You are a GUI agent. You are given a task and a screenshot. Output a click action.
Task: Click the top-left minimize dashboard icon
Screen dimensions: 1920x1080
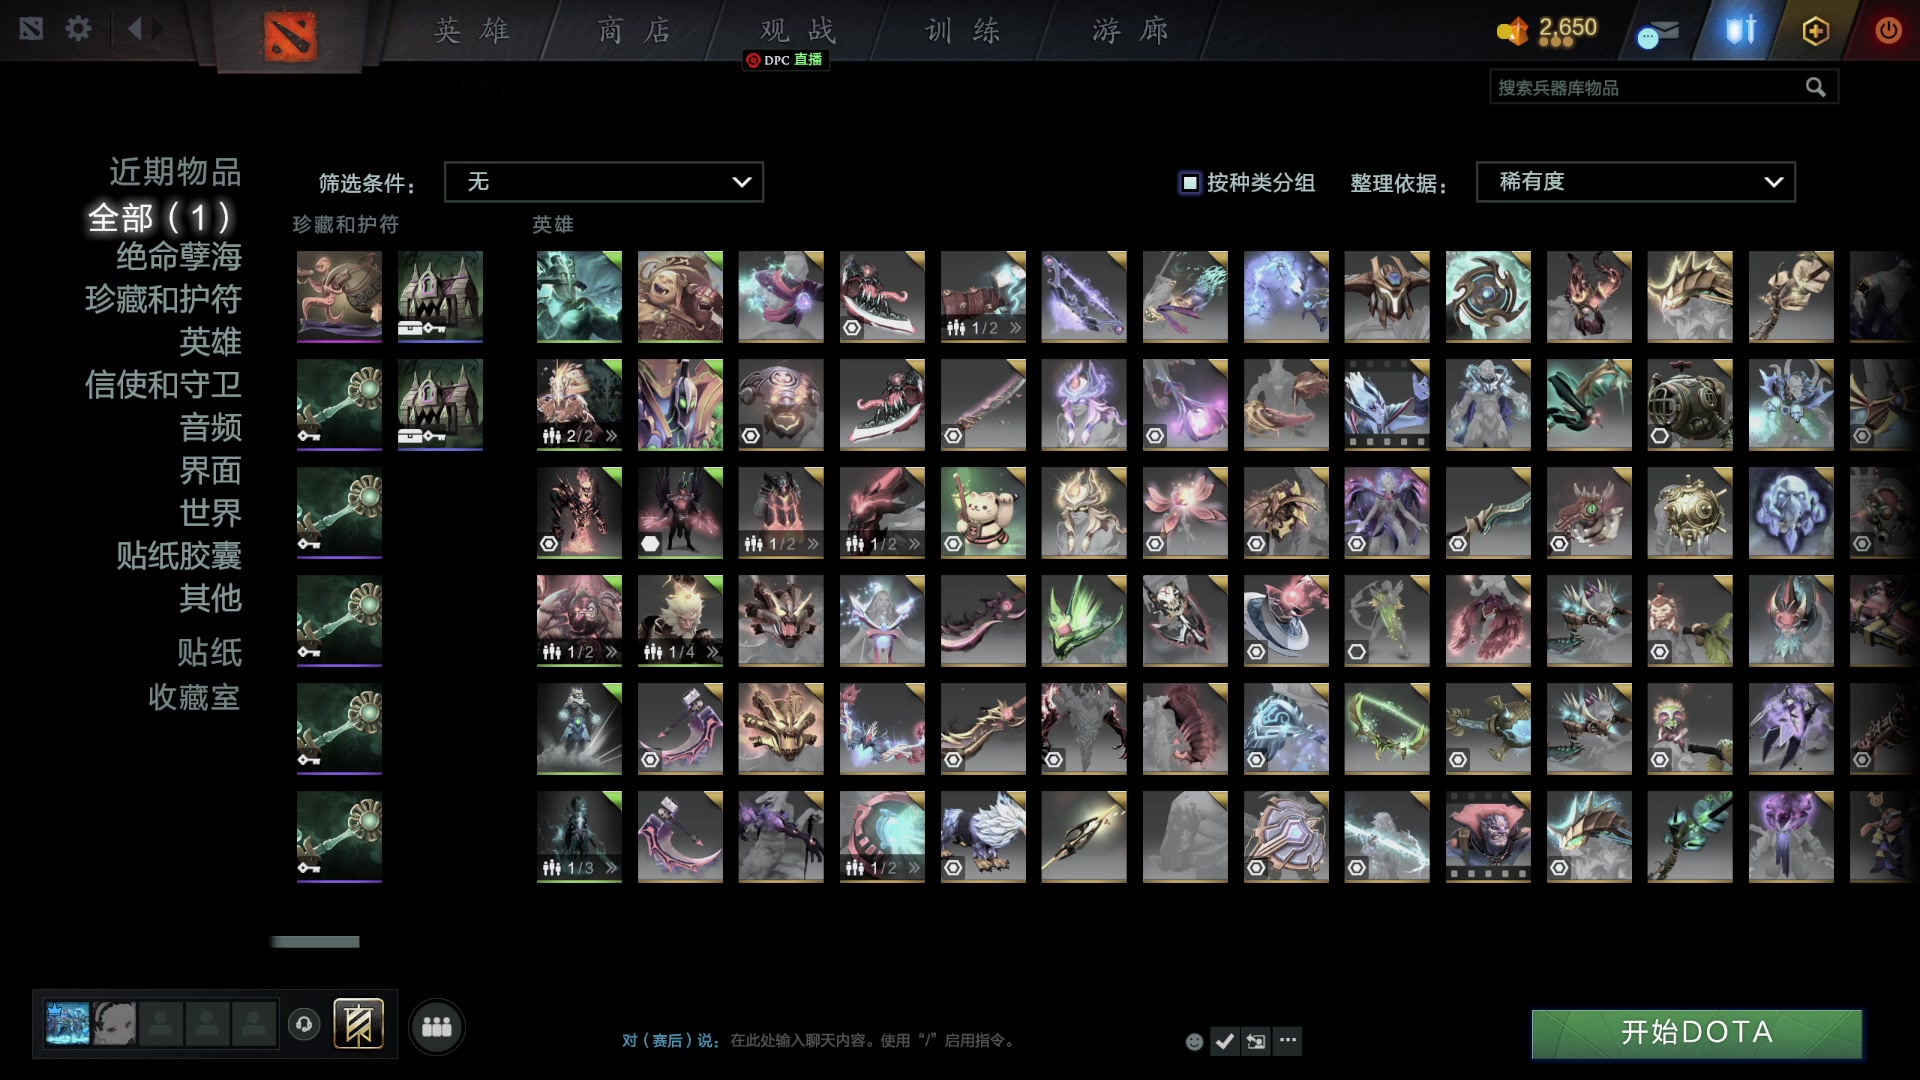(x=31, y=29)
